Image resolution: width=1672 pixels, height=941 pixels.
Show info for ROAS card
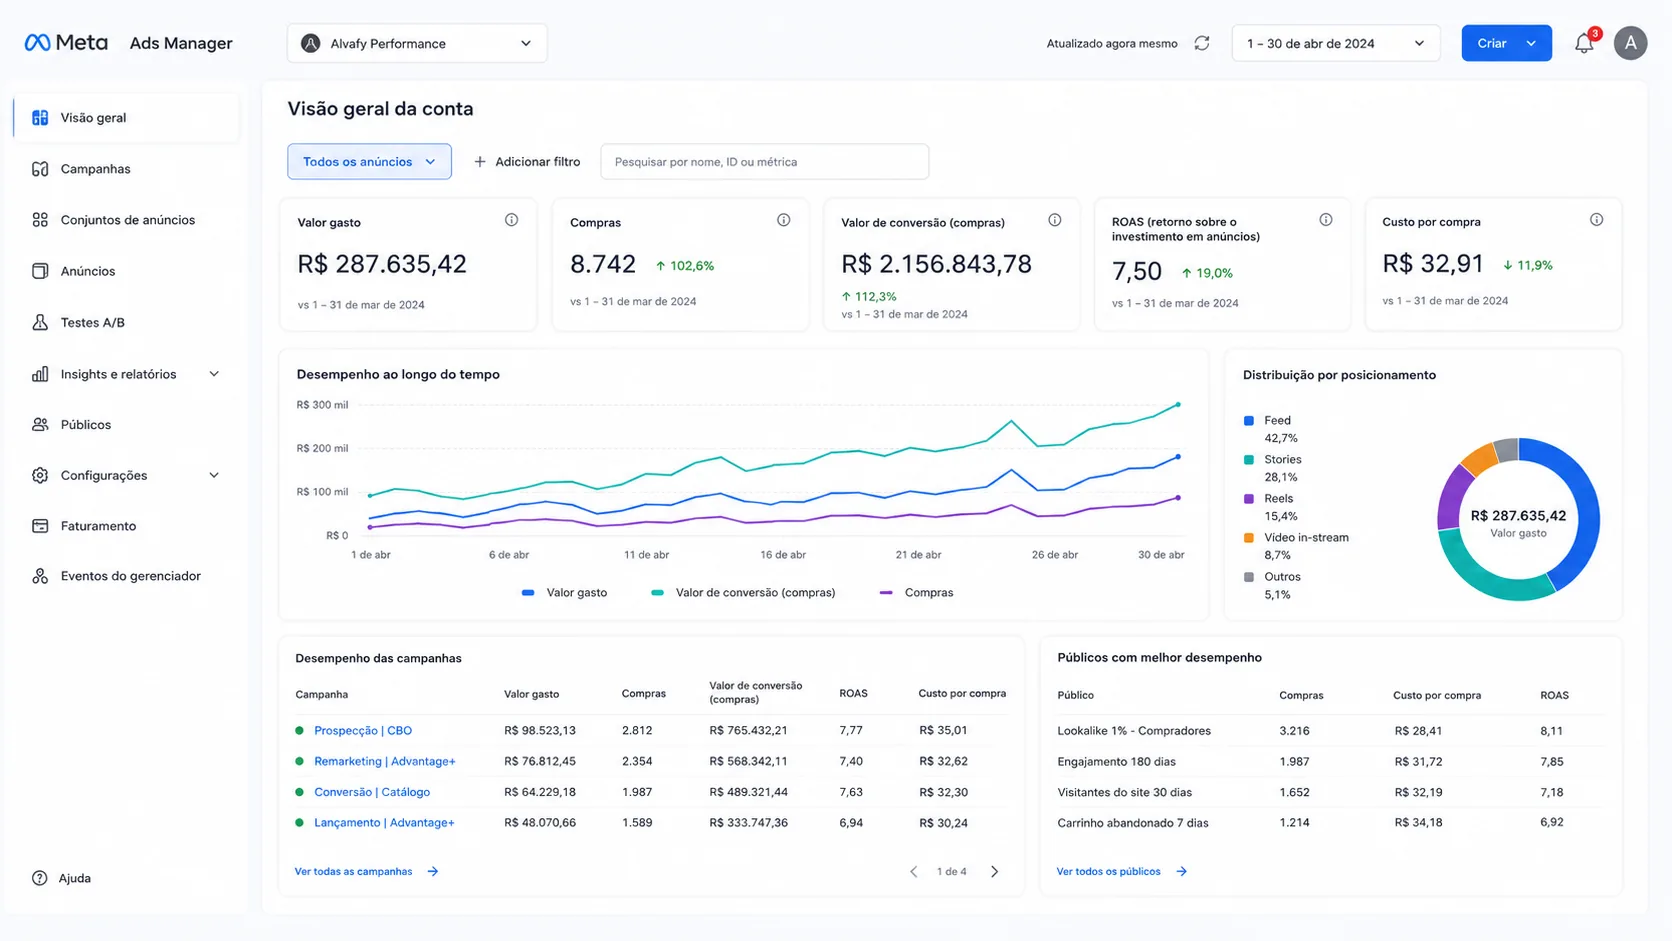pos(1326,220)
